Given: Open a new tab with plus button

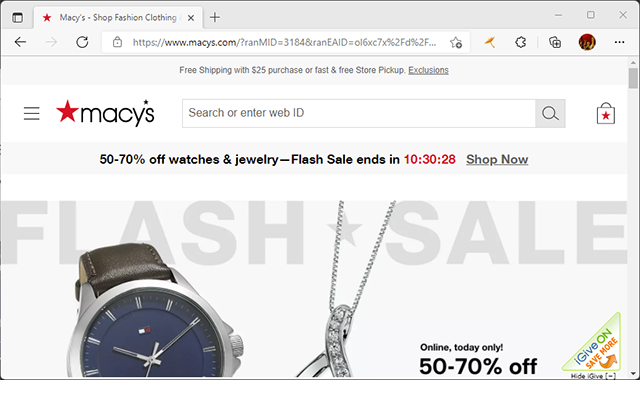Looking at the screenshot, I should point(215,17).
